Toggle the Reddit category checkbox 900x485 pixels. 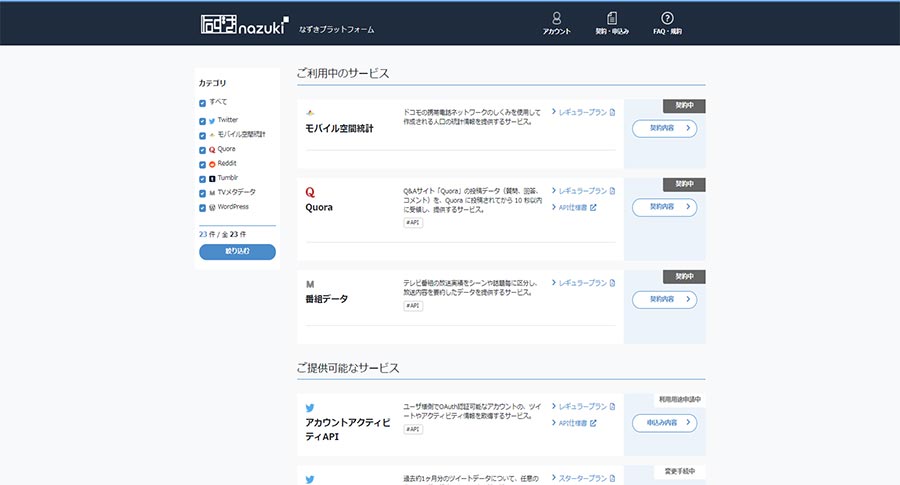click(x=203, y=164)
